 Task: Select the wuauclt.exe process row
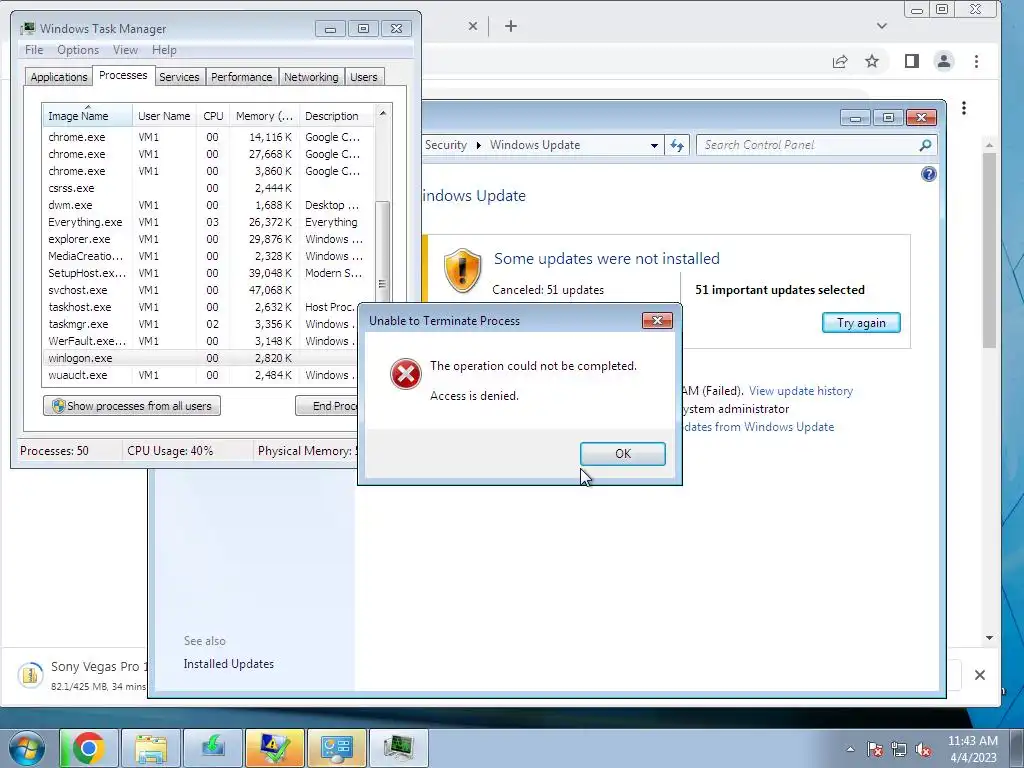click(x=200, y=375)
